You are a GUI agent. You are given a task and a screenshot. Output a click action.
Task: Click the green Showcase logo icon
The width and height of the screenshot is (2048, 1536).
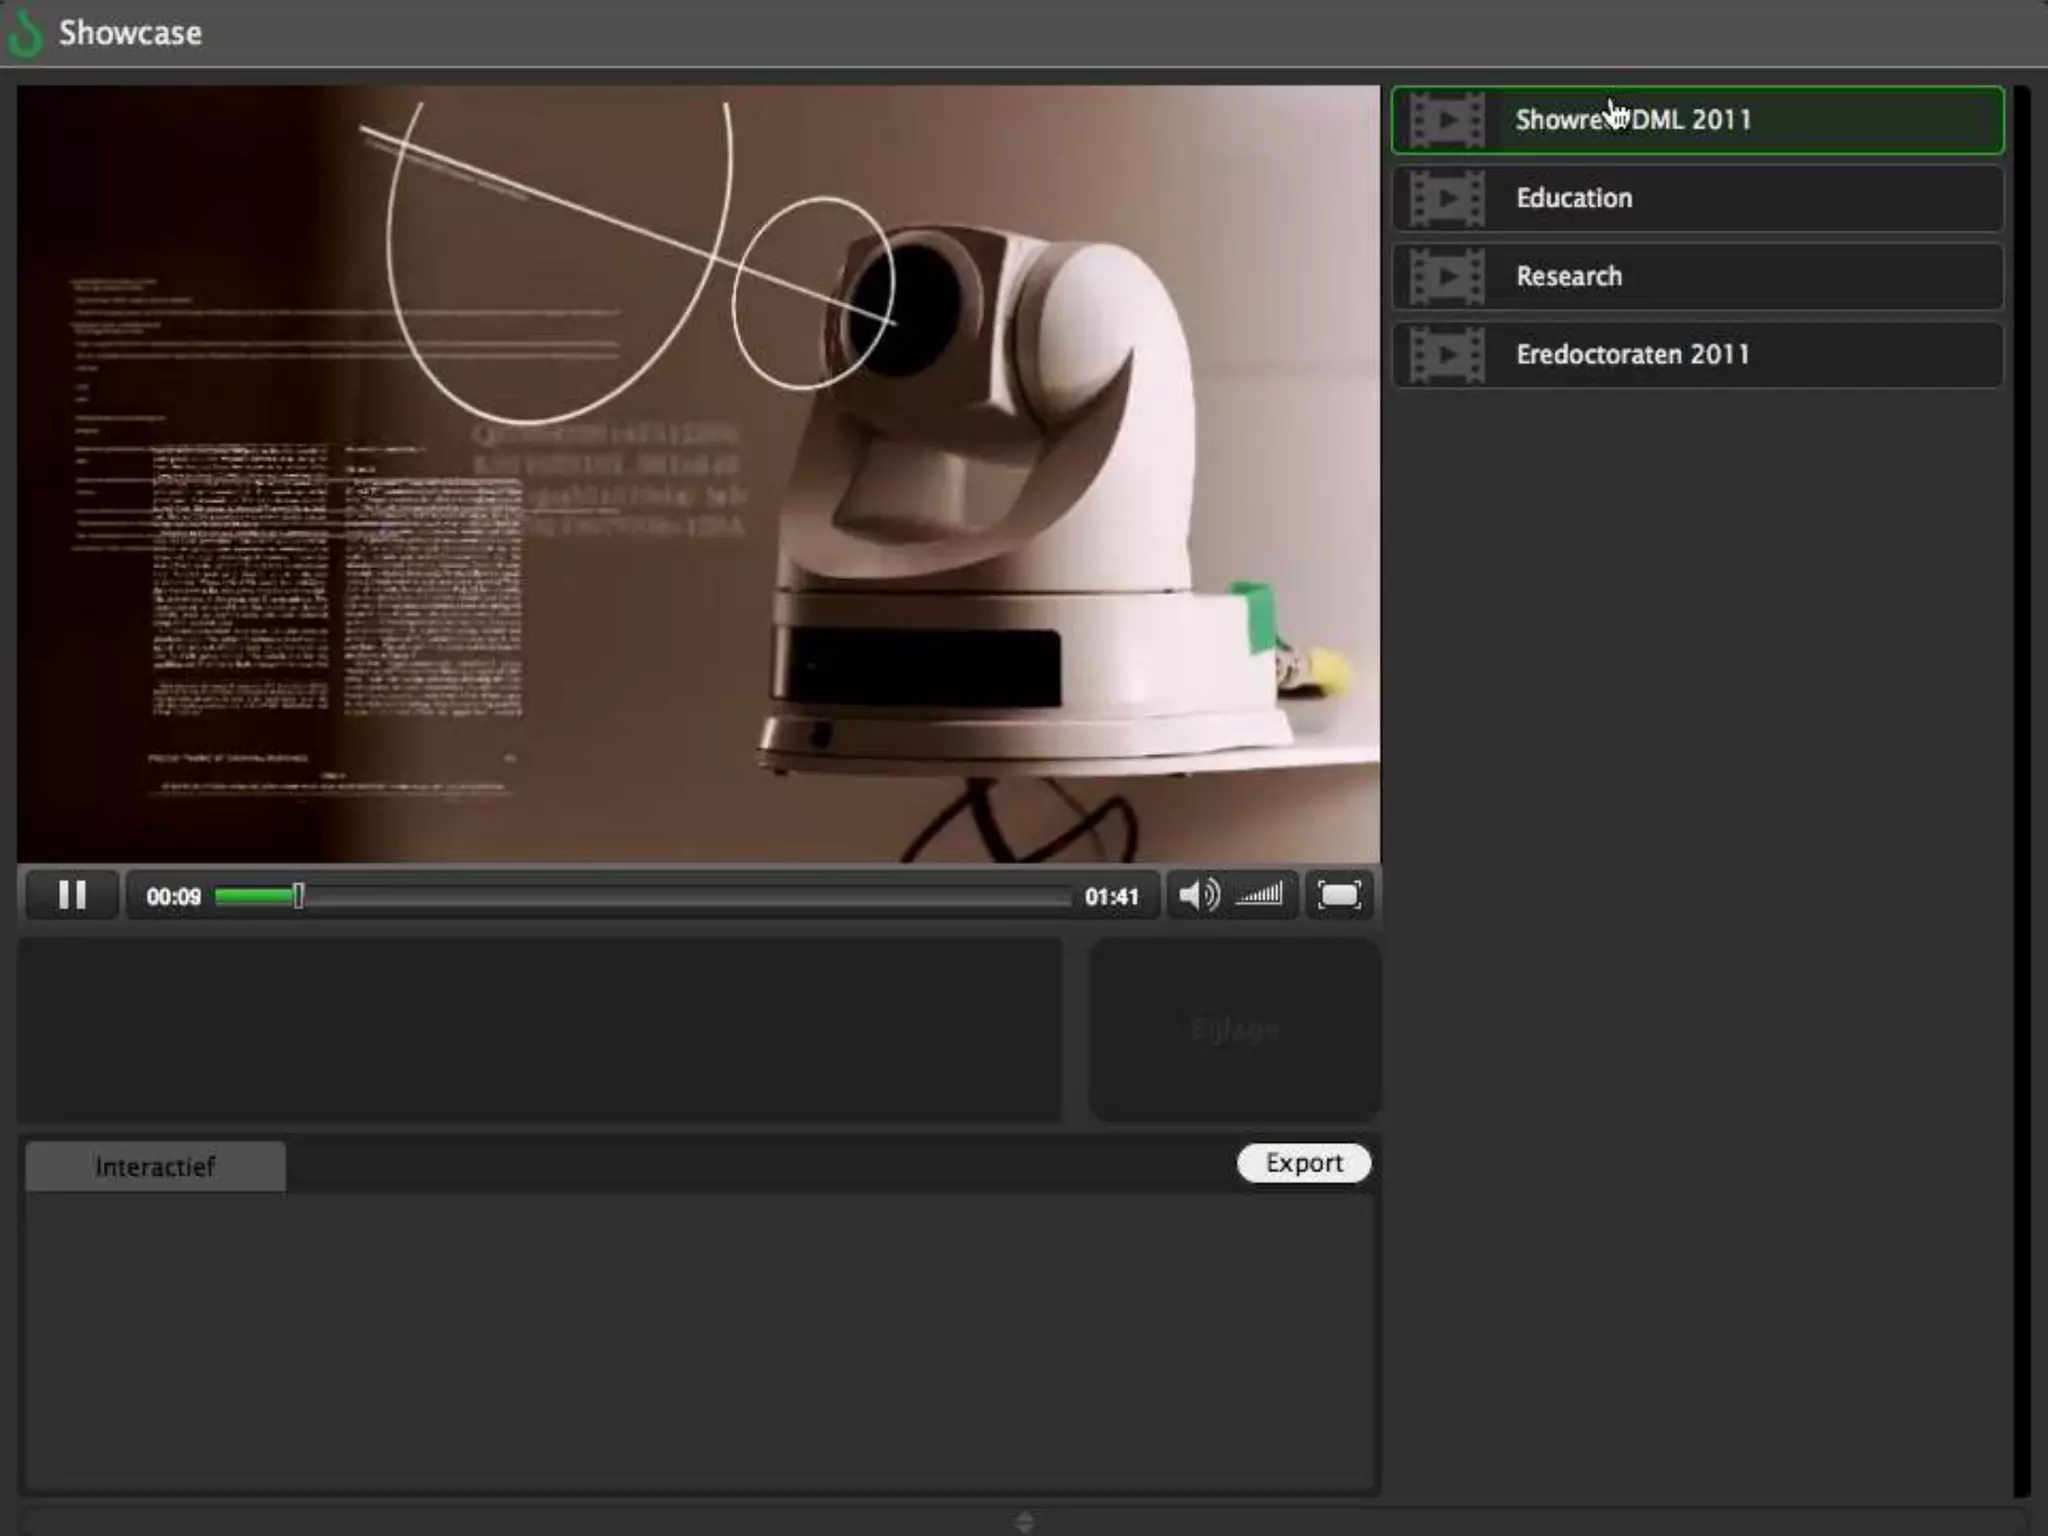[24, 33]
